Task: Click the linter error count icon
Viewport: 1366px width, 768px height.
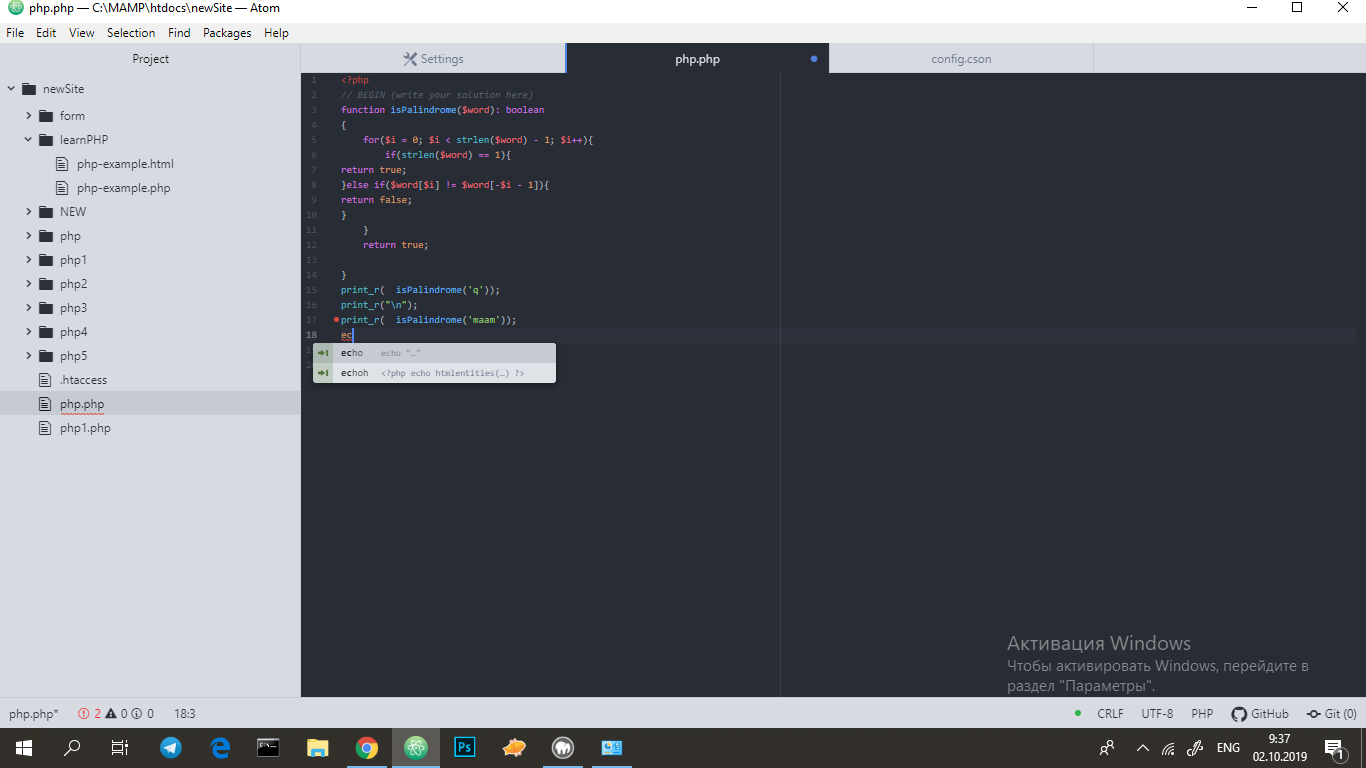Action: click(x=84, y=714)
